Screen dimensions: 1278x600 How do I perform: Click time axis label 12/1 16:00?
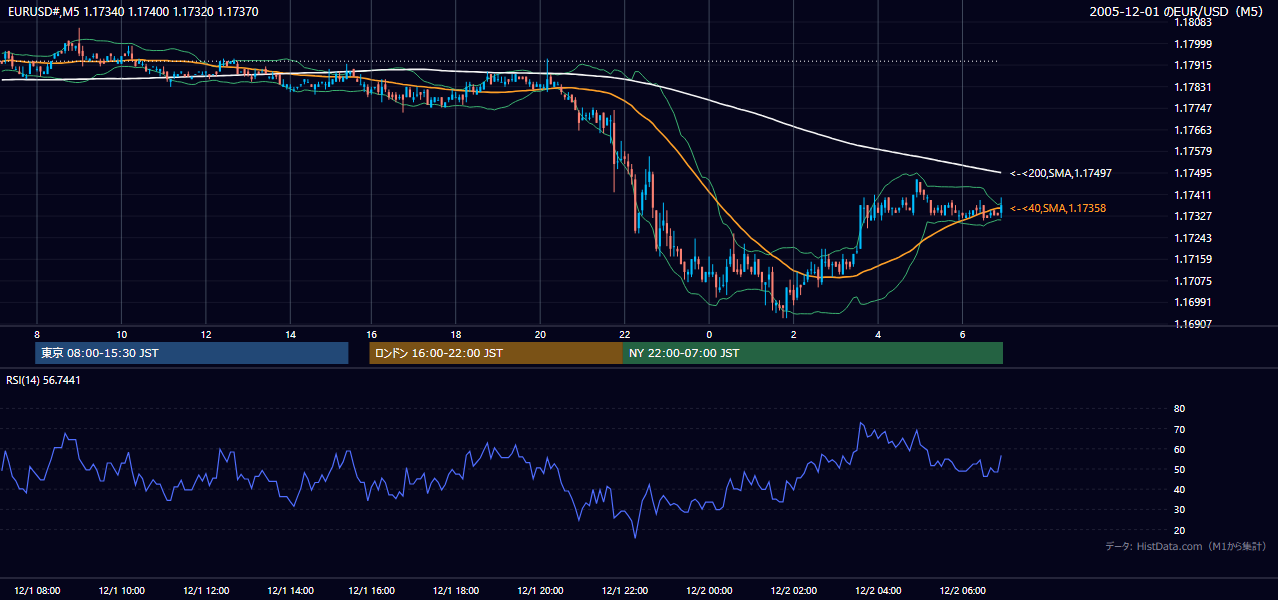[371, 590]
